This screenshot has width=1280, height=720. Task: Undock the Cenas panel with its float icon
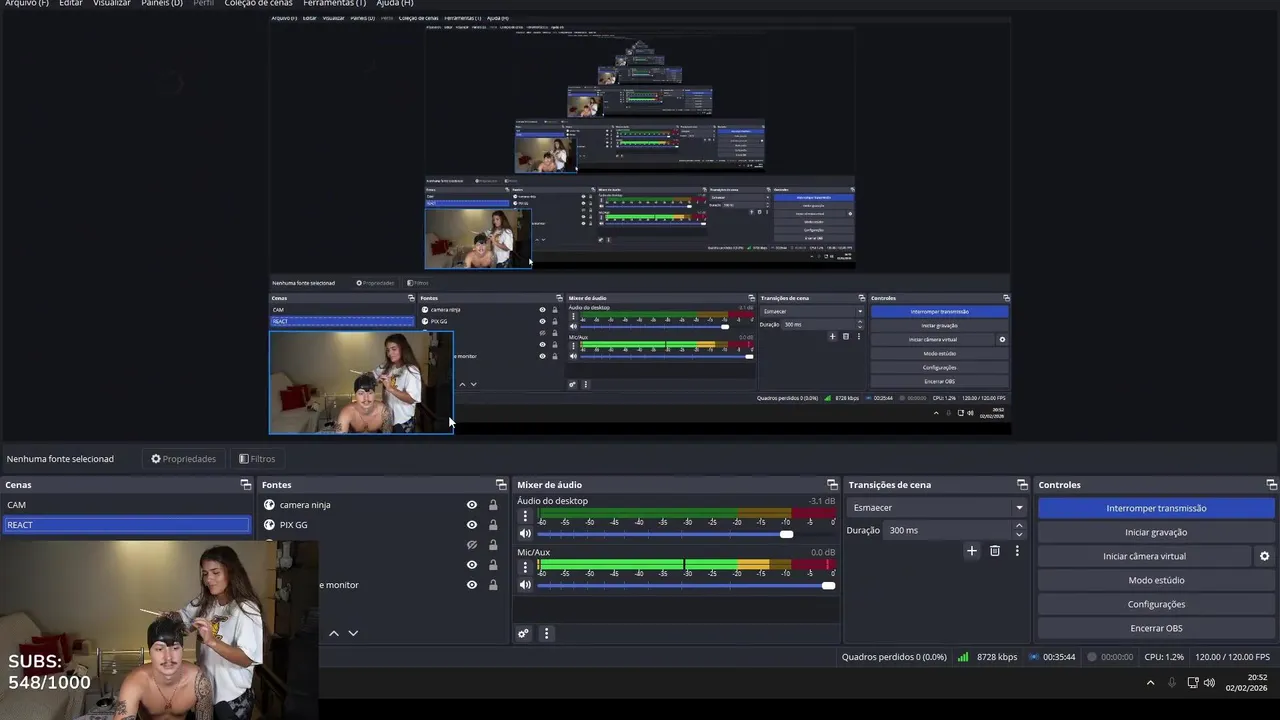(x=246, y=485)
